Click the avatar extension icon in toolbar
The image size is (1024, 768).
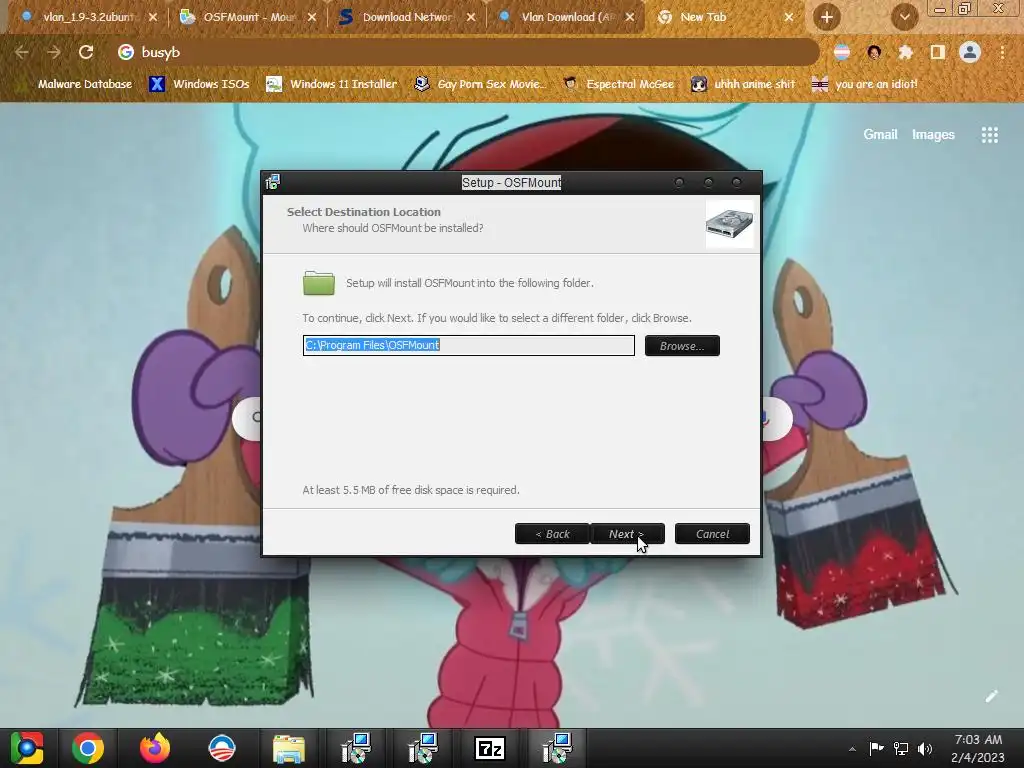coord(874,52)
